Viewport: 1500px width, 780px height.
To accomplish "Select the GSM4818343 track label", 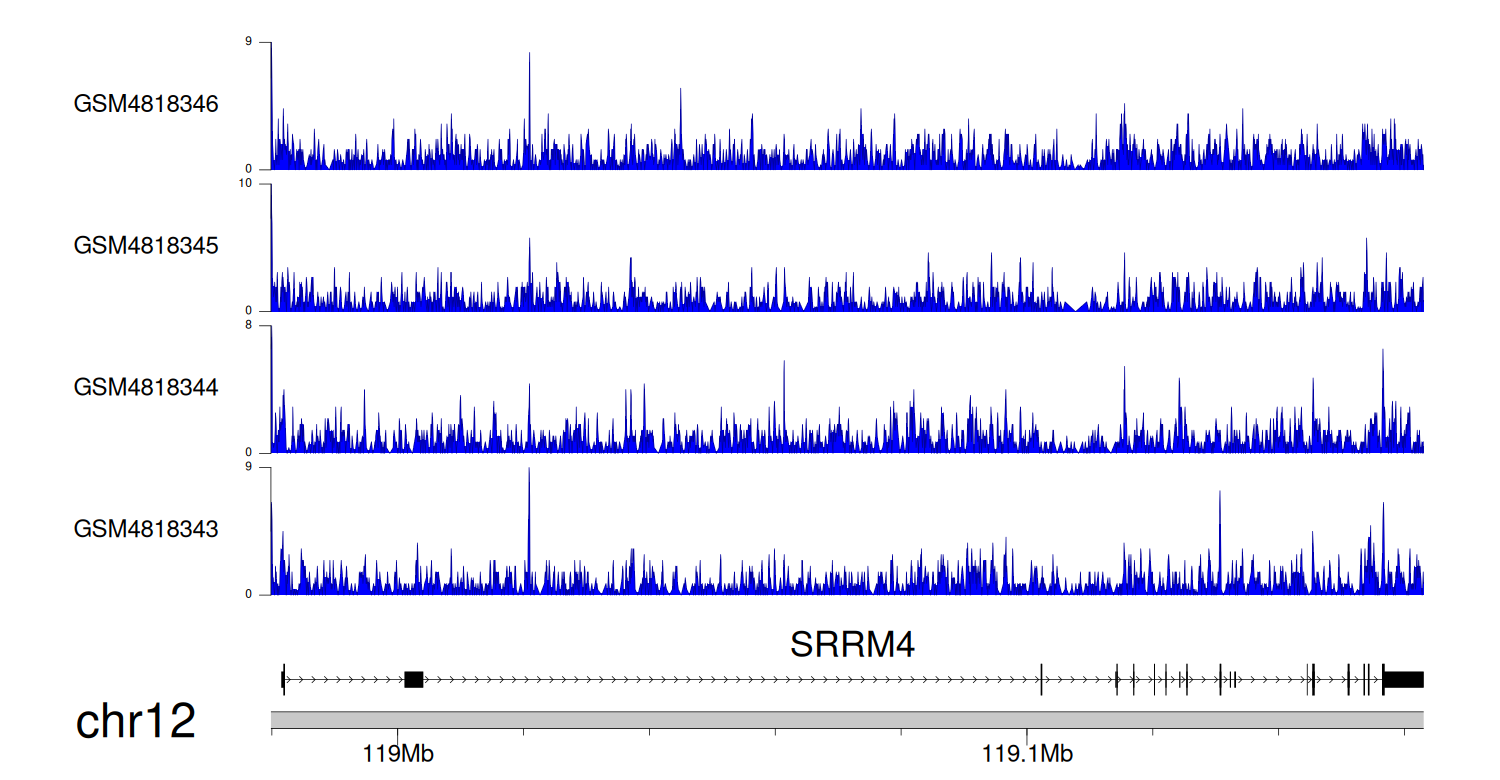I will pos(146,528).
